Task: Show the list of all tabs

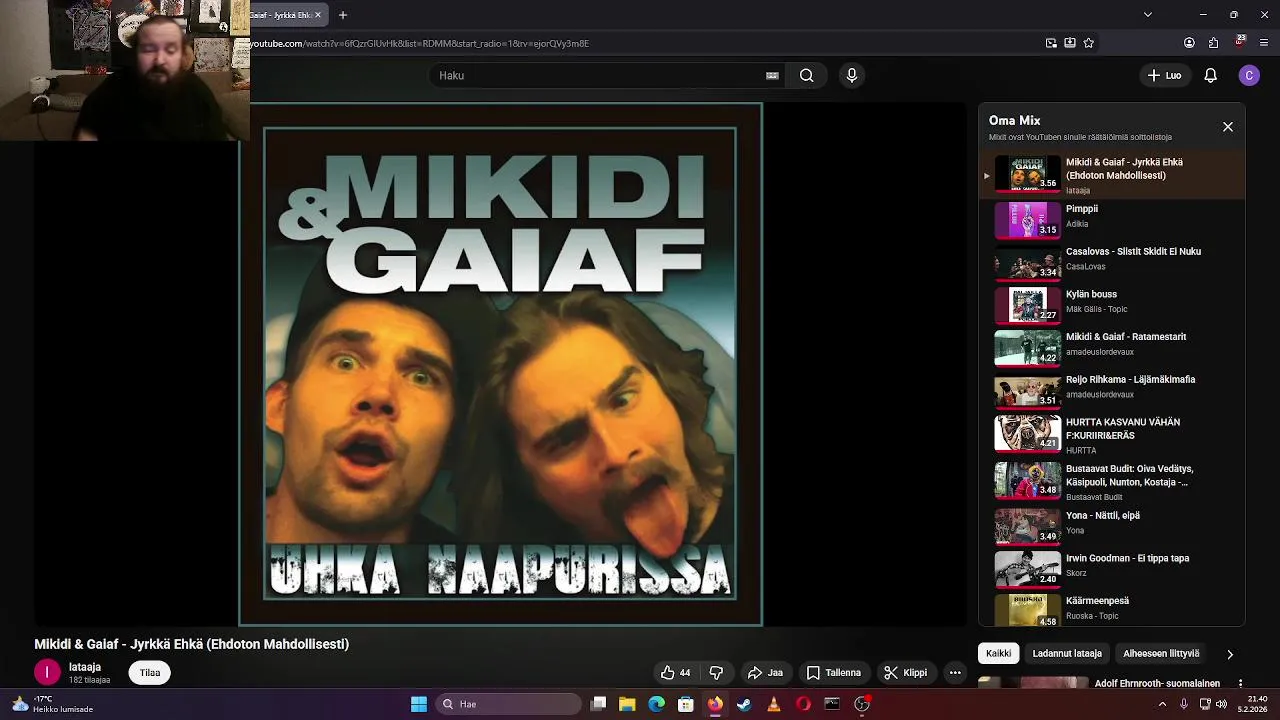Action: 1148,15
